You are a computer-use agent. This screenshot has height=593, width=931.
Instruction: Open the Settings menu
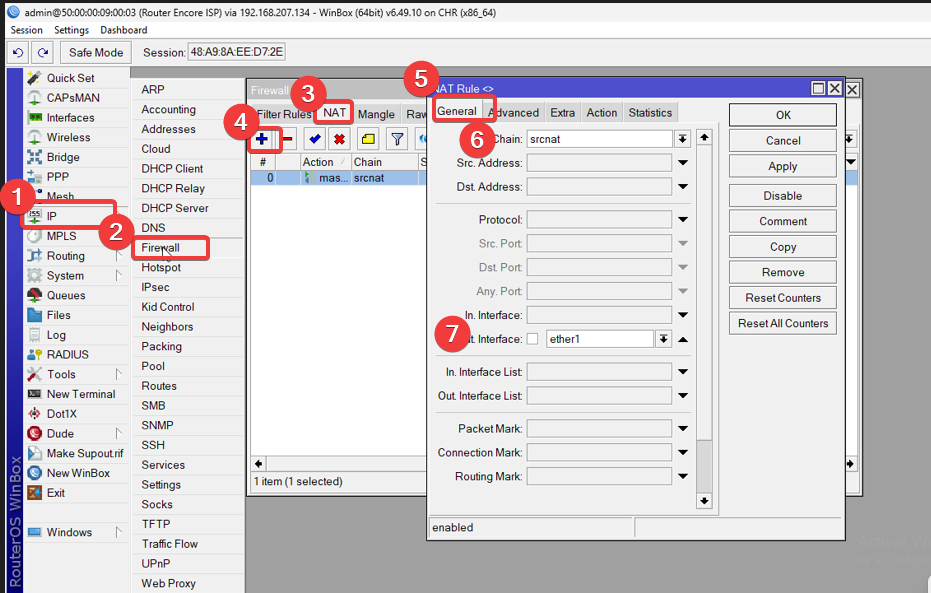coord(71,30)
